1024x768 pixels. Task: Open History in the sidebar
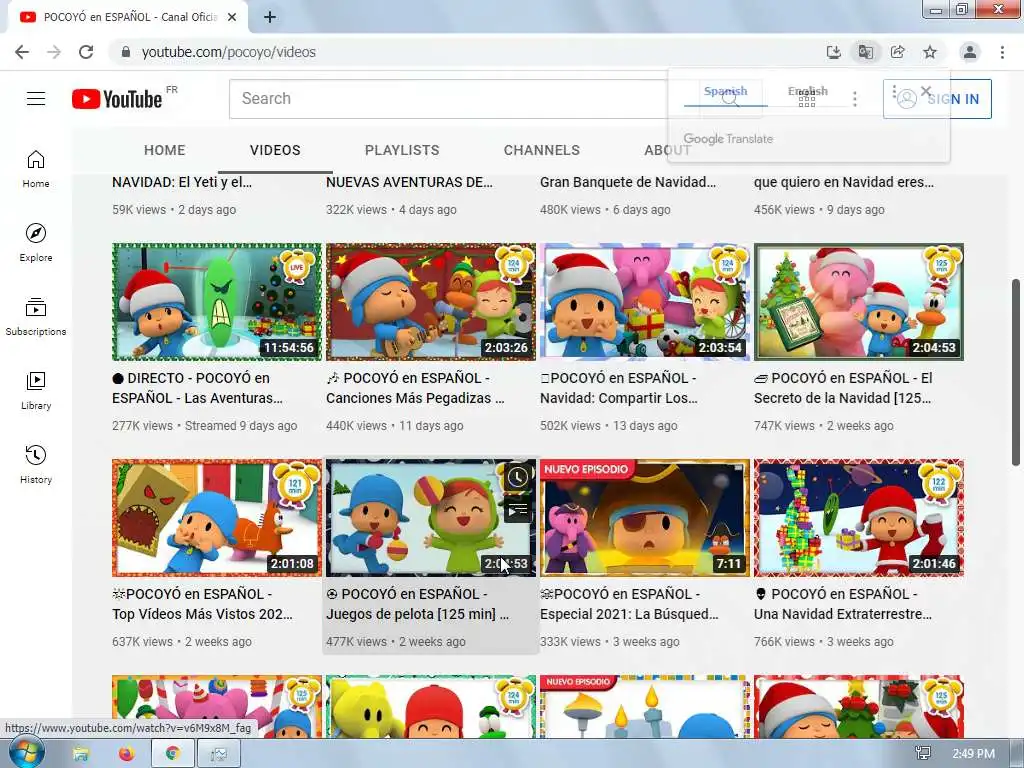(36, 464)
